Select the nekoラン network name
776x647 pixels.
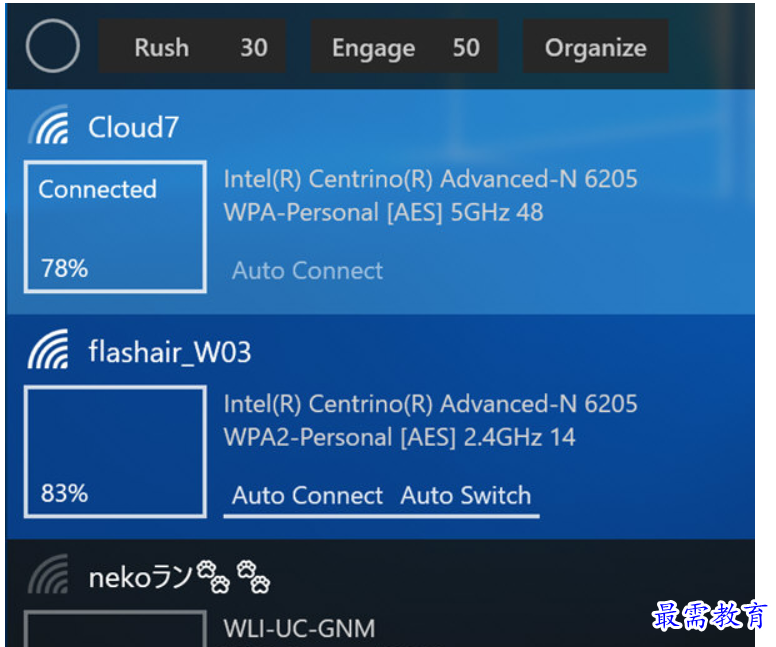point(179,577)
